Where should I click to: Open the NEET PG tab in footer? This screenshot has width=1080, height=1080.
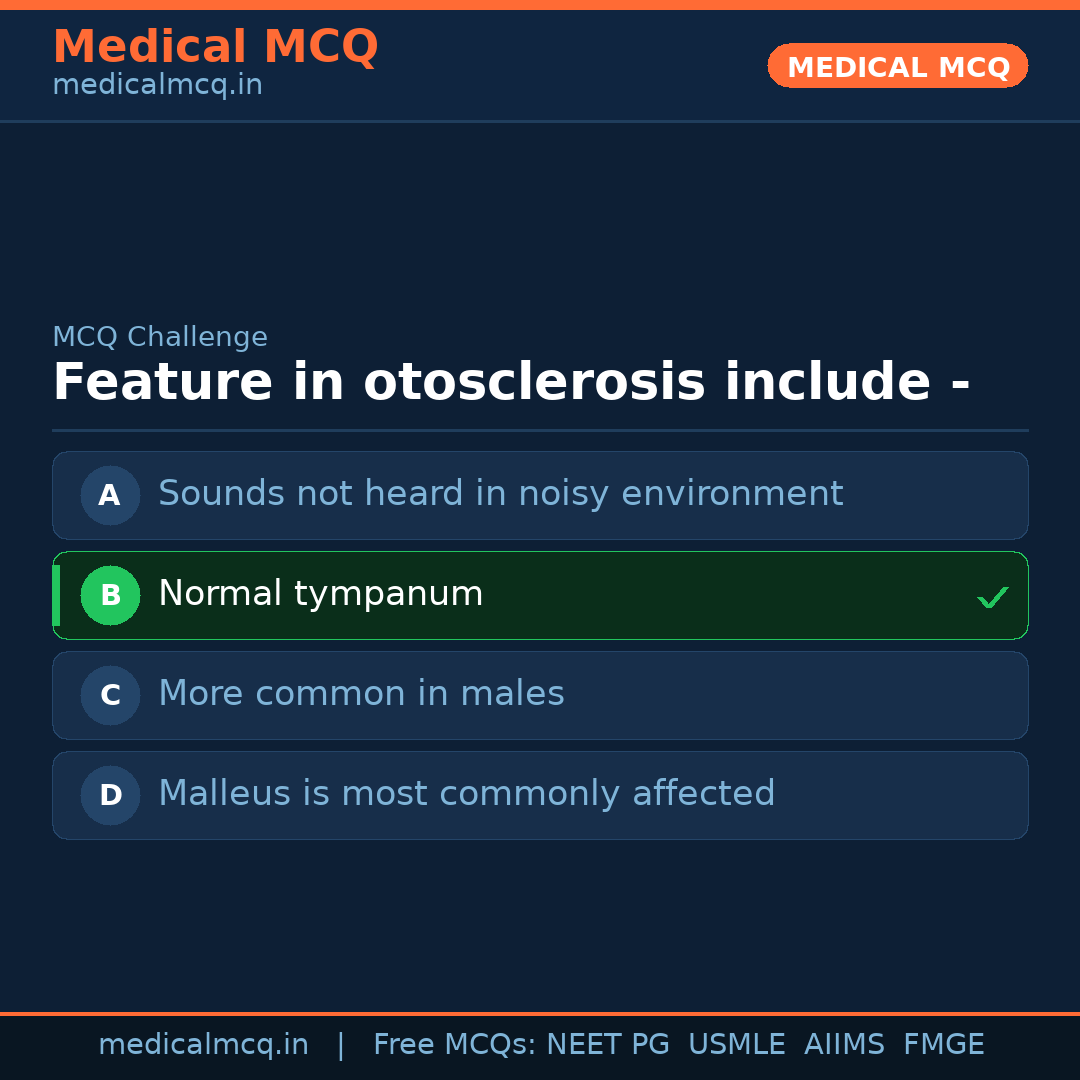[x=607, y=1043]
